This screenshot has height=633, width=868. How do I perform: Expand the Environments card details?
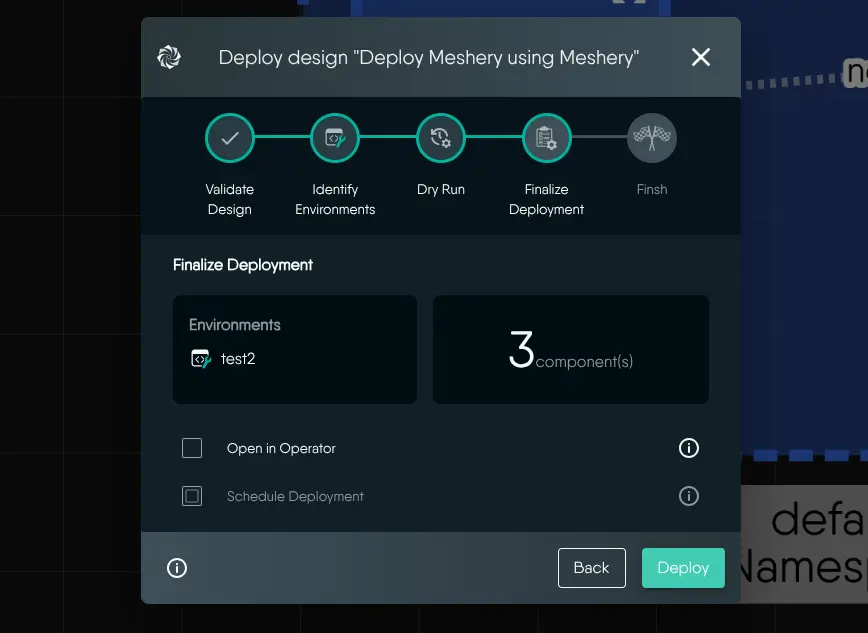point(294,349)
